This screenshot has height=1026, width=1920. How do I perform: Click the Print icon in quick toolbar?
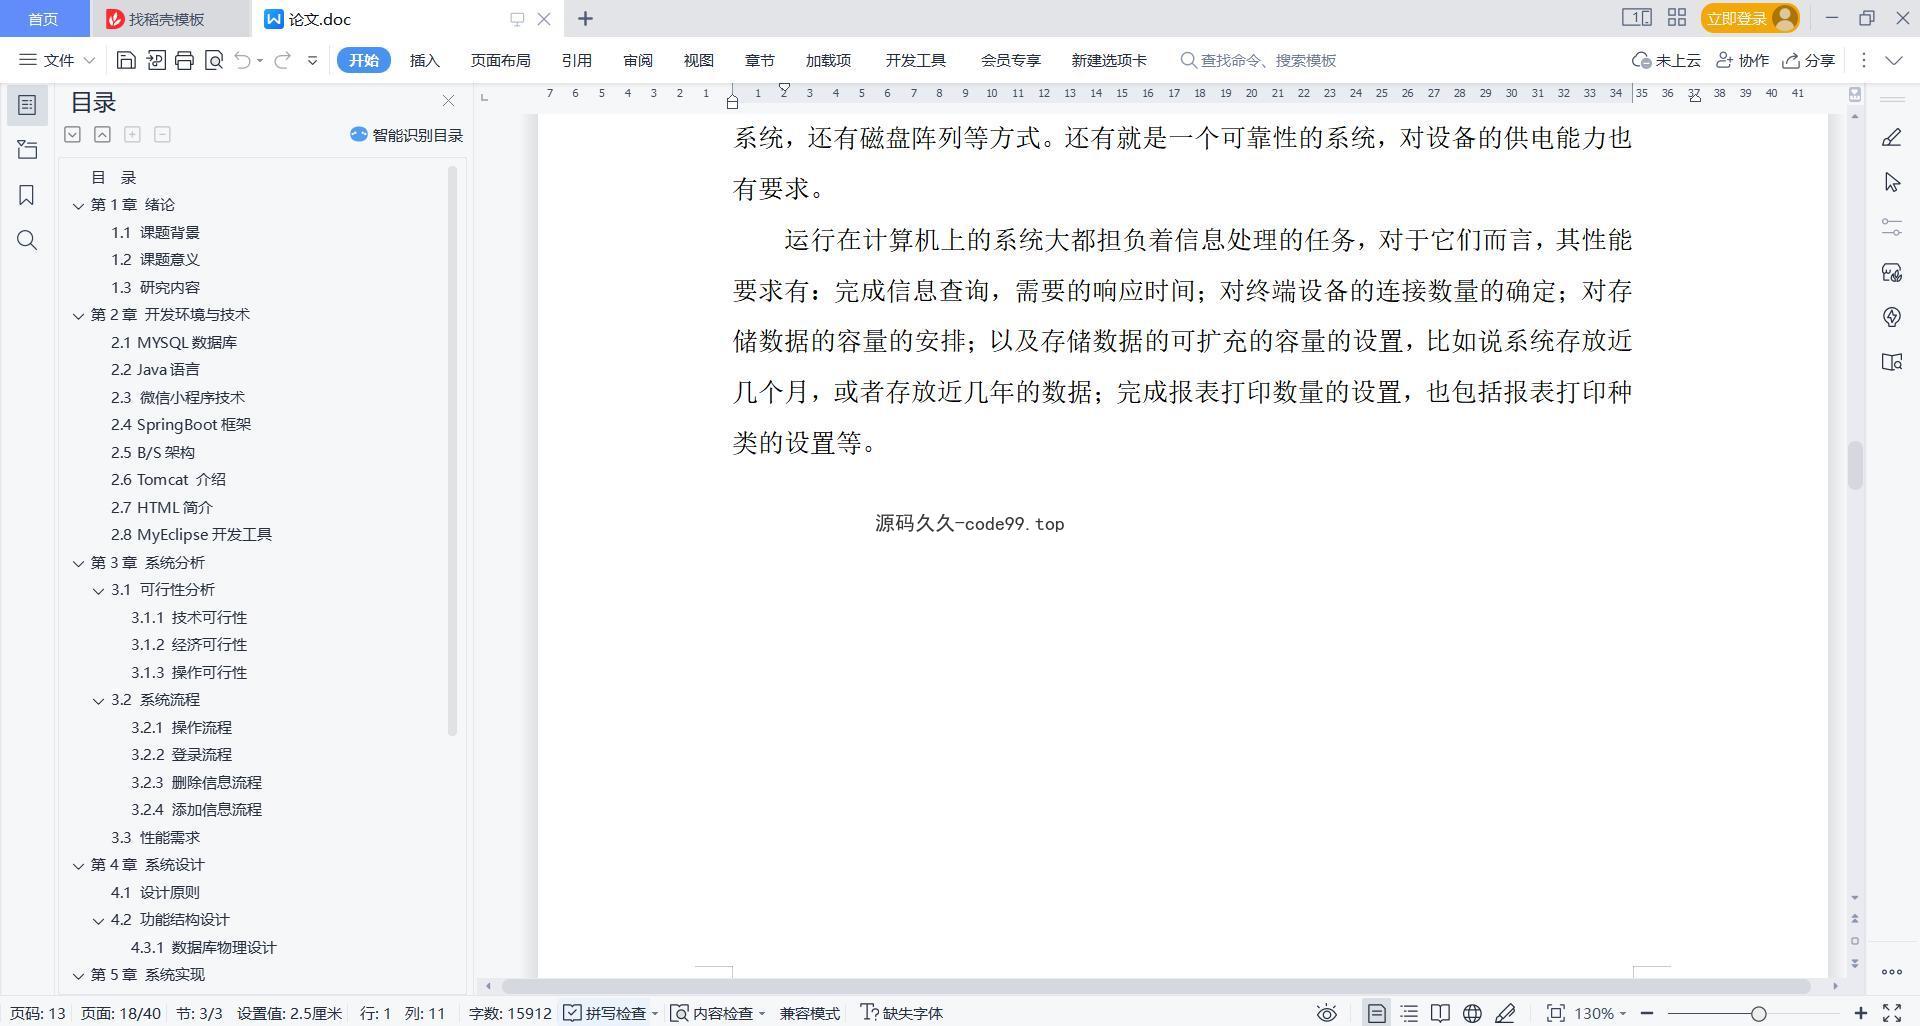point(184,60)
